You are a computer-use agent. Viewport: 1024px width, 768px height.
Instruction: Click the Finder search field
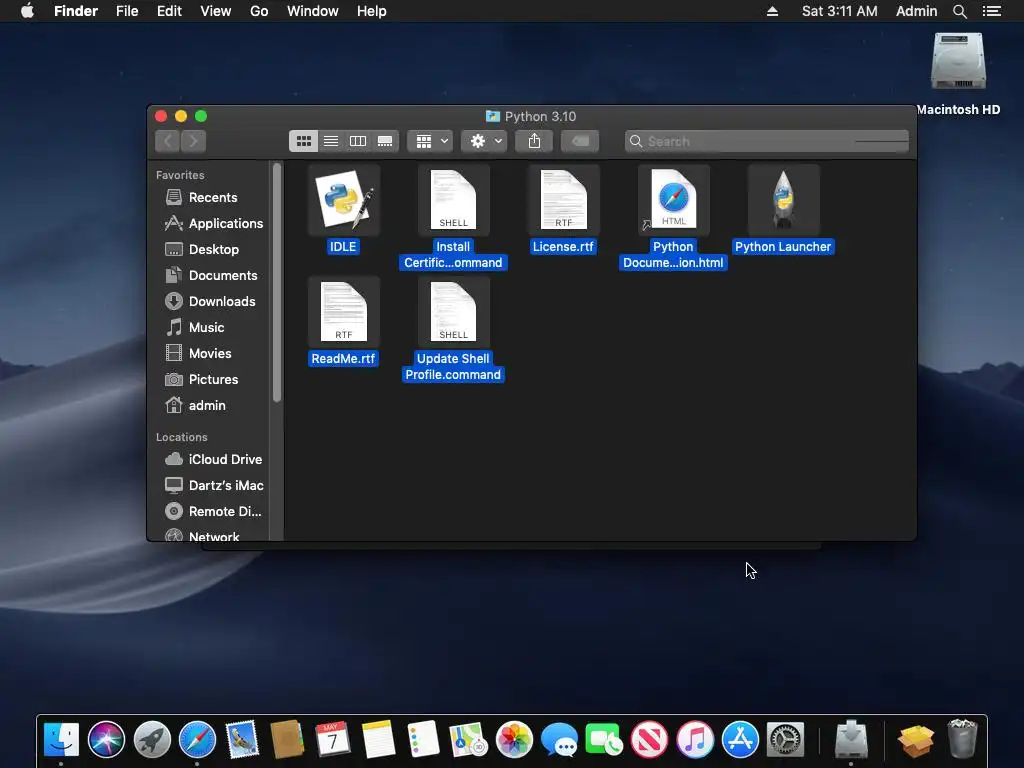767,141
